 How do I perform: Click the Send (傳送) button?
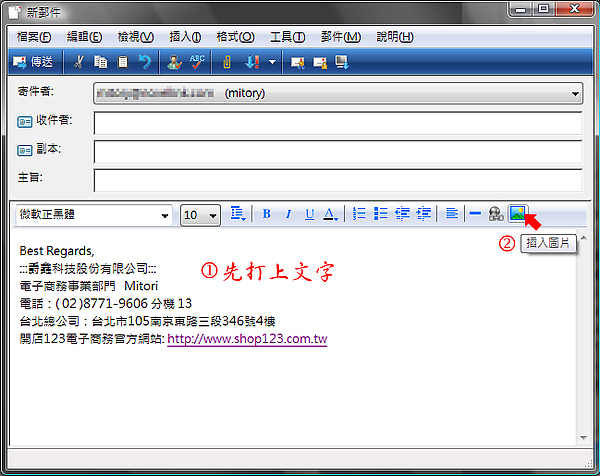pyautogui.click(x=33, y=62)
